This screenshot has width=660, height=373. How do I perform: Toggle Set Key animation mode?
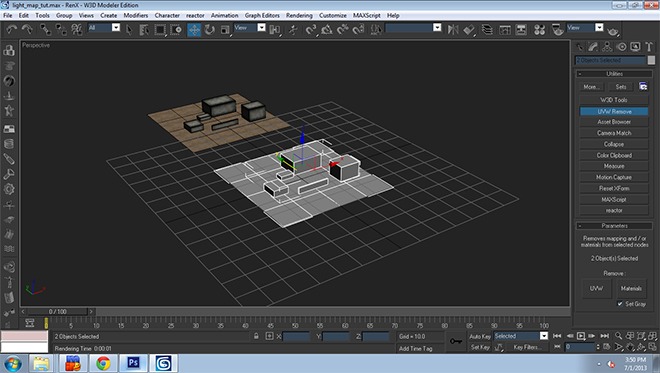pyautogui.click(x=480, y=347)
